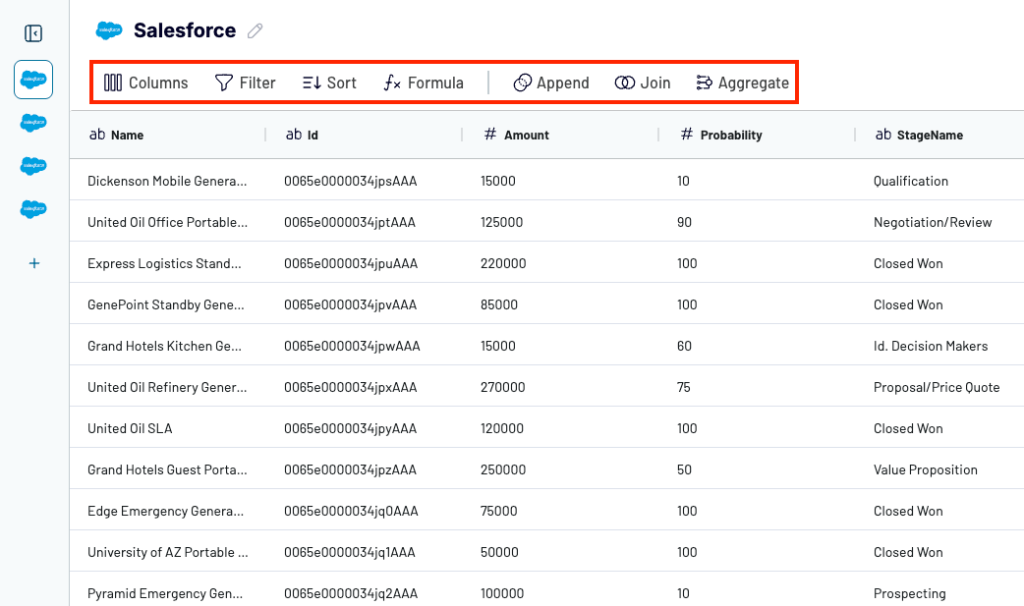This screenshot has height=606, width=1024.
Task: Click the Amount value 85000
Action: click(x=499, y=304)
